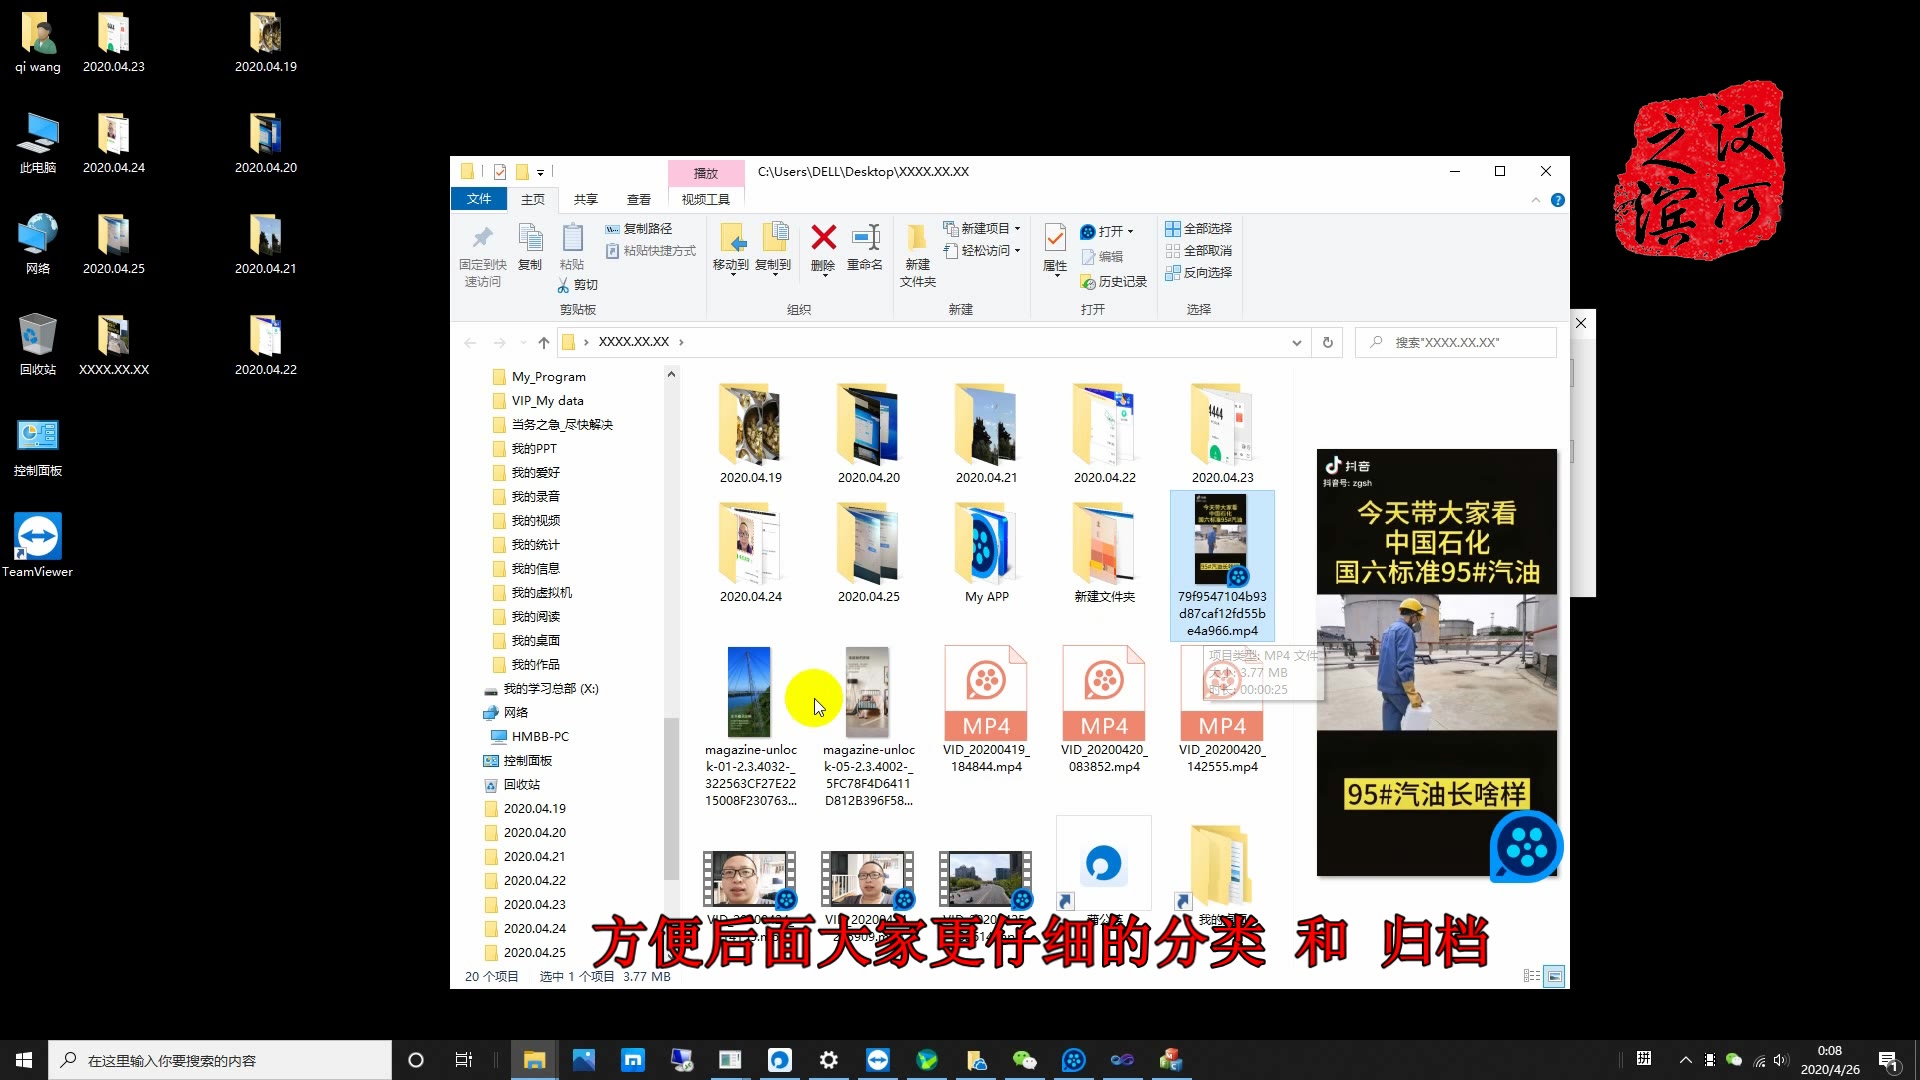This screenshot has height=1080, width=1920.
Task: Switch to large thumbnails view toggle
Action: coord(1553,976)
